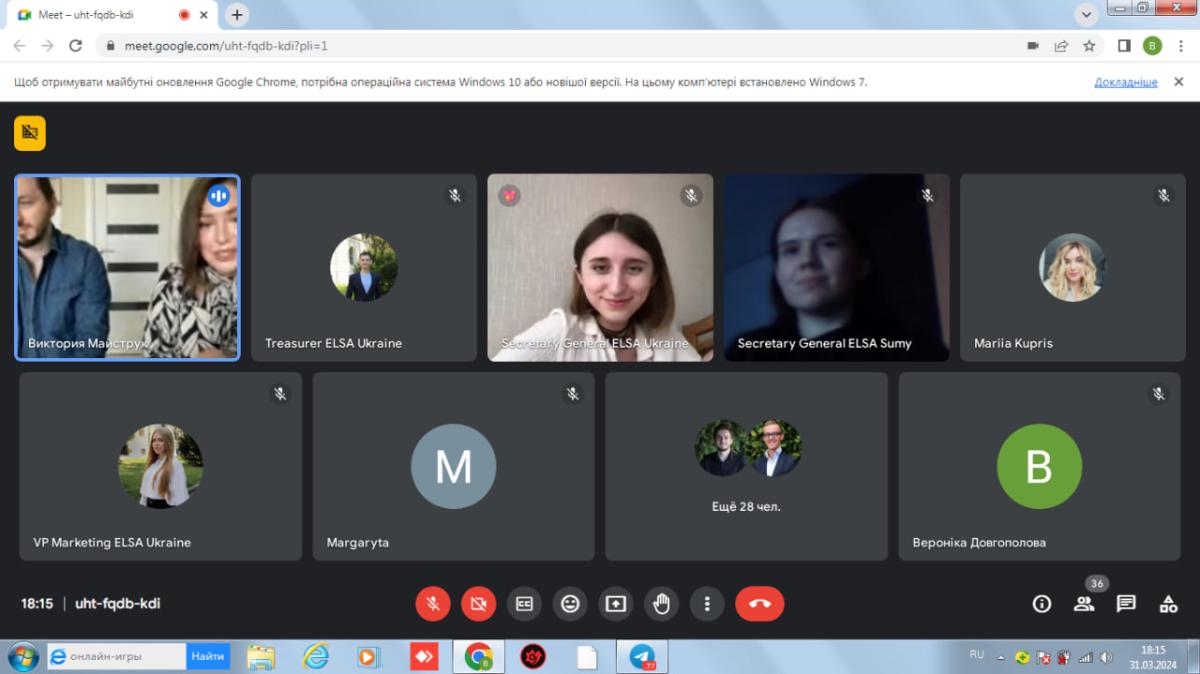
Task: Toggle closed captions button
Action: point(524,604)
